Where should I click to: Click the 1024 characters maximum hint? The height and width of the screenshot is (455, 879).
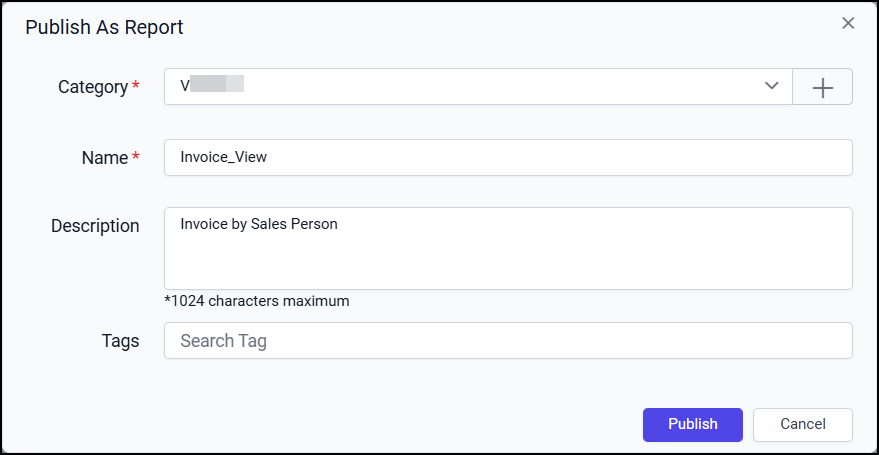(257, 301)
